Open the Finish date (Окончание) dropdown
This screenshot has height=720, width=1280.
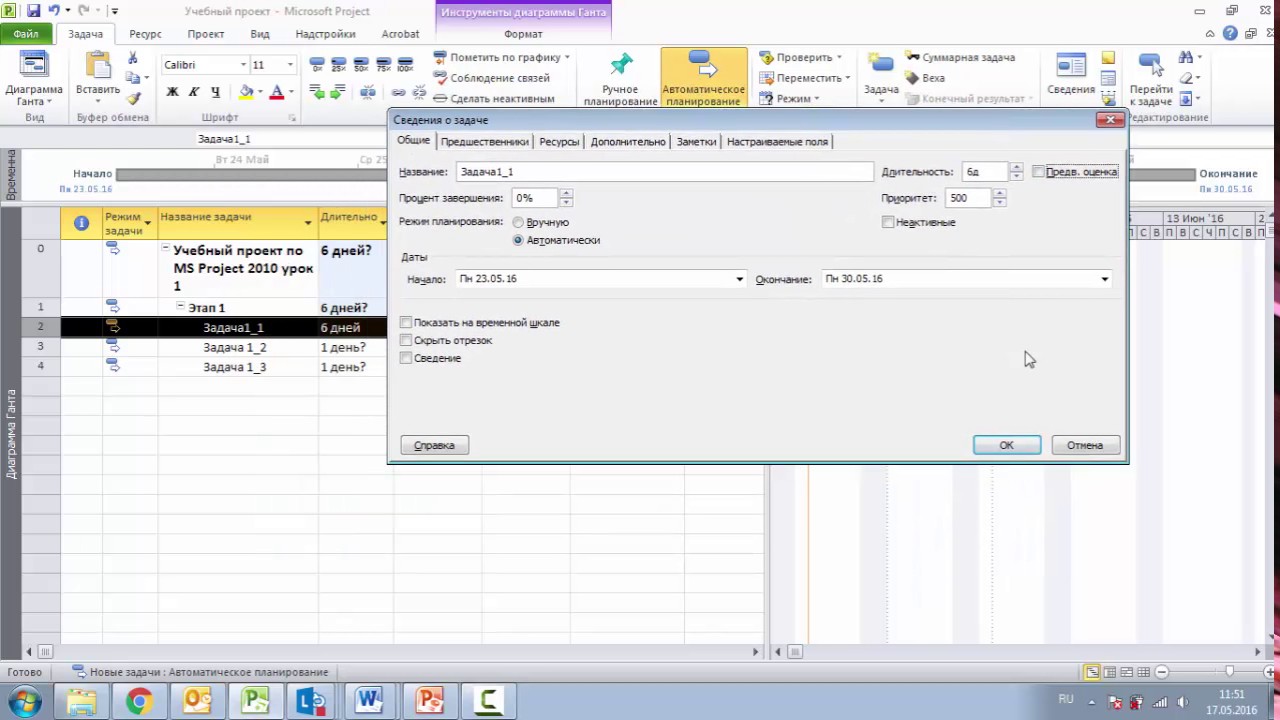coord(1105,279)
